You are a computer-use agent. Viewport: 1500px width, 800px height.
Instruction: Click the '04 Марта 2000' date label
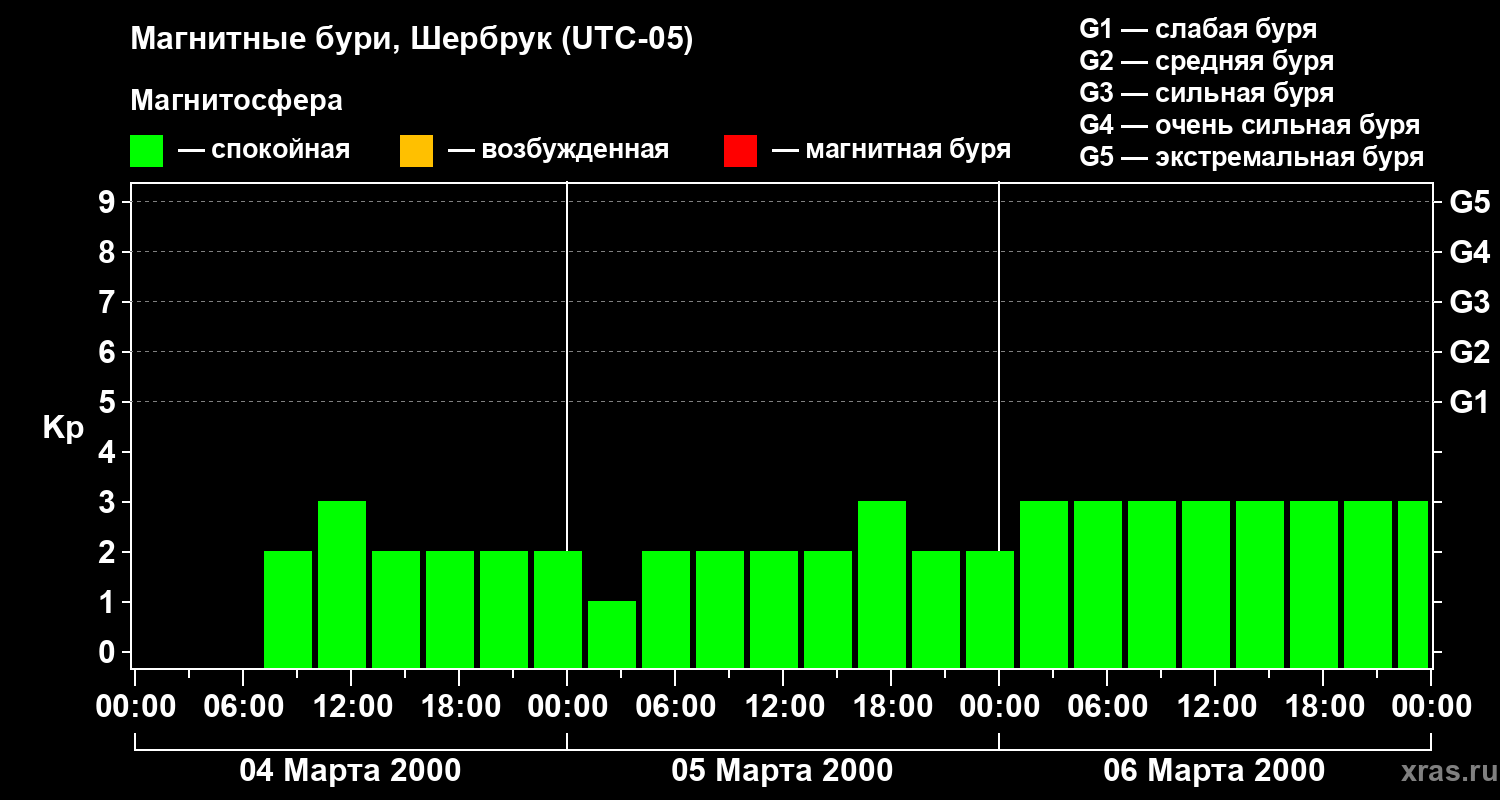click(350, 771)
